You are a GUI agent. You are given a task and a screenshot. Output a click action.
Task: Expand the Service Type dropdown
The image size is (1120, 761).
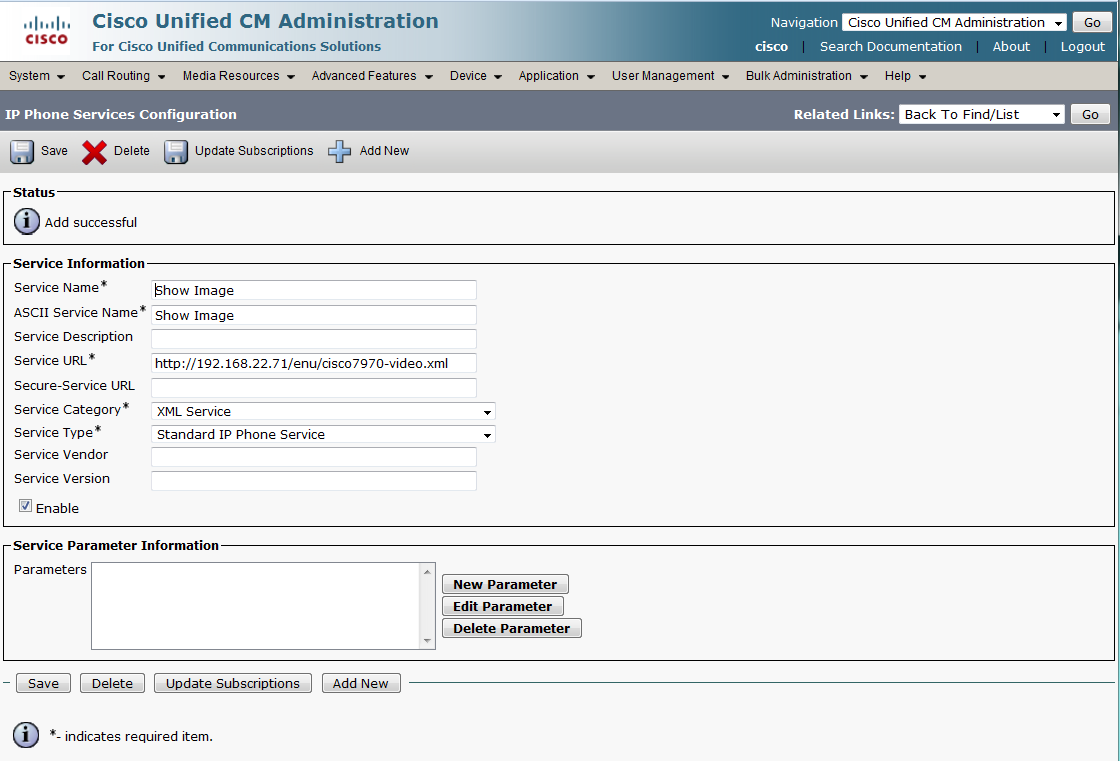[x=323, y=435]
